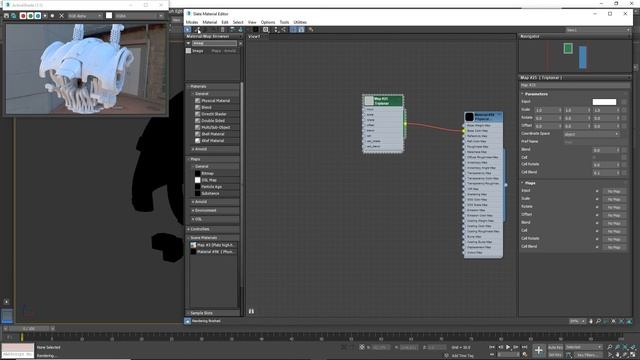Save image icon in ActiveShade window

pyautogui.click(x=7, y=16)
